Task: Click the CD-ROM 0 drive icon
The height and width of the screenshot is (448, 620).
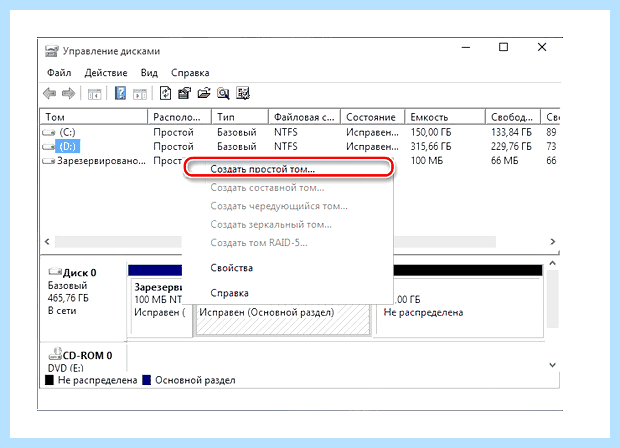Action: click(55, 353)
